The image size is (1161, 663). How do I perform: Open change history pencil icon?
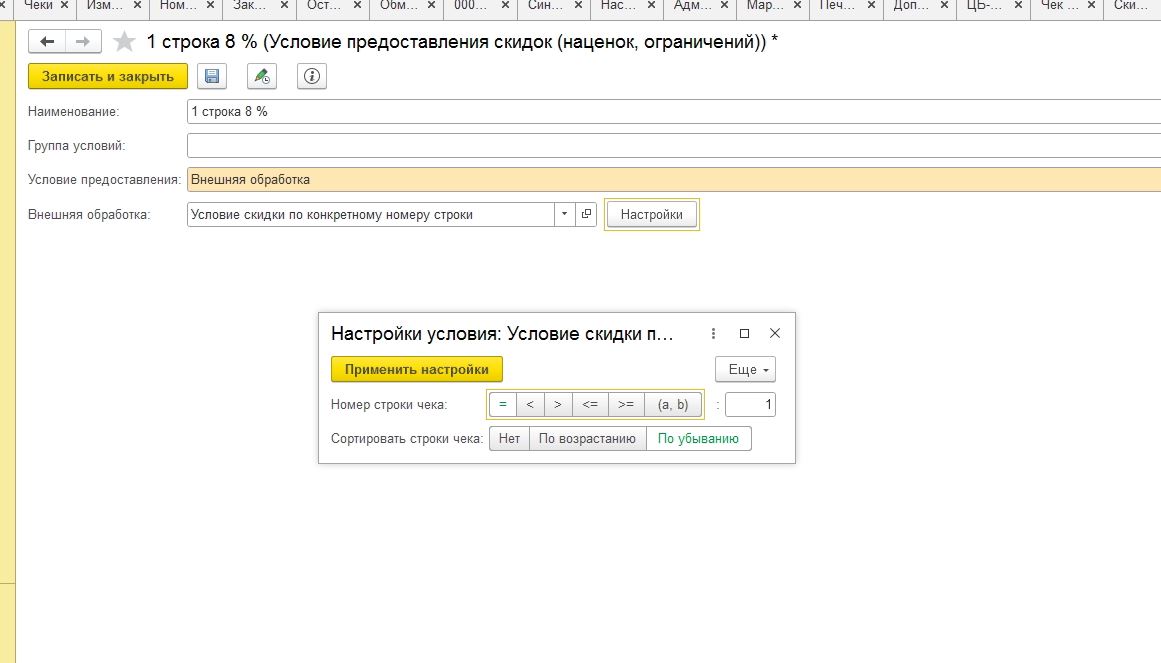(261, 76)
